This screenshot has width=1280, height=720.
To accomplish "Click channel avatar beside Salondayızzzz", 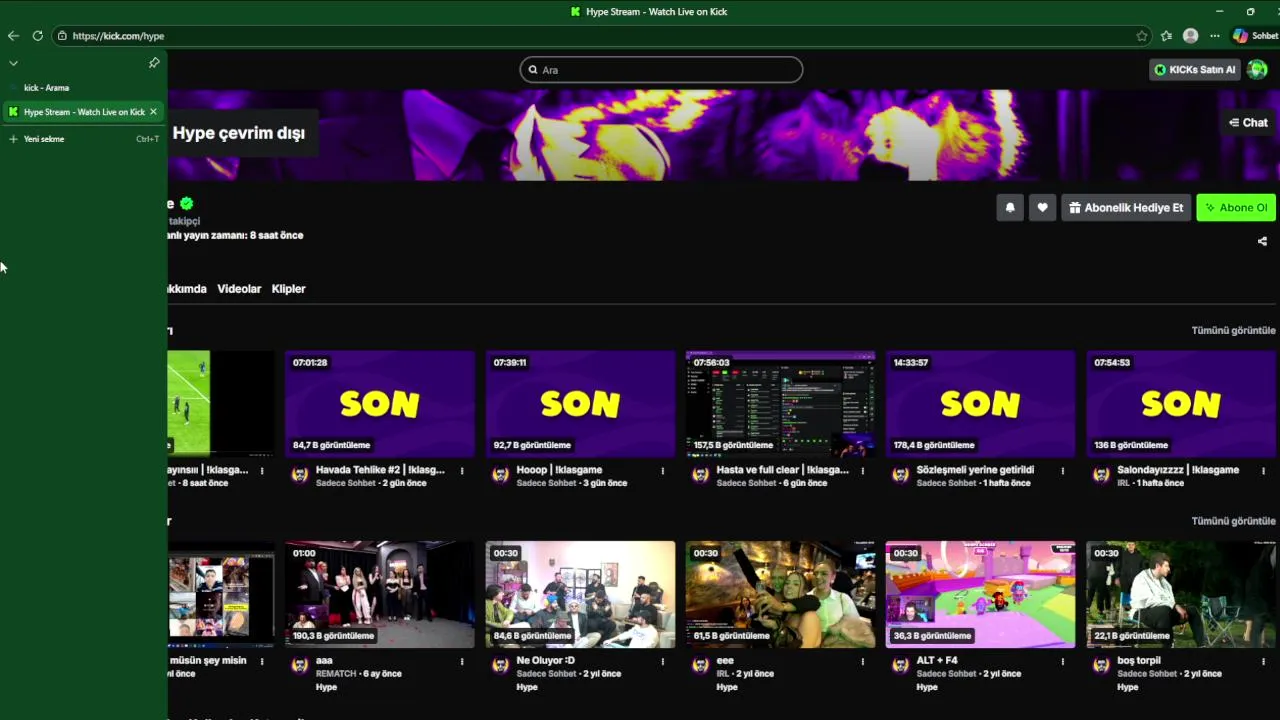I will click(1101, 475).
